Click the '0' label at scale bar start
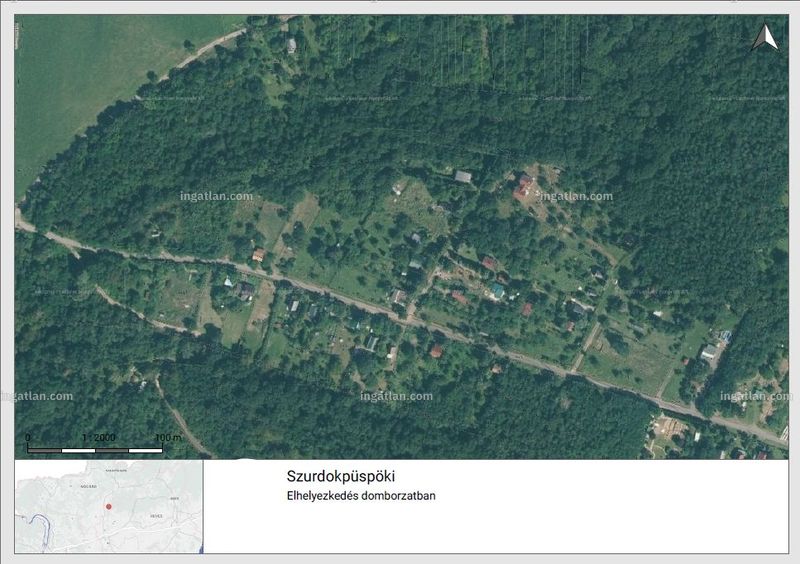 pyautogui.click(x=28, y=437)
